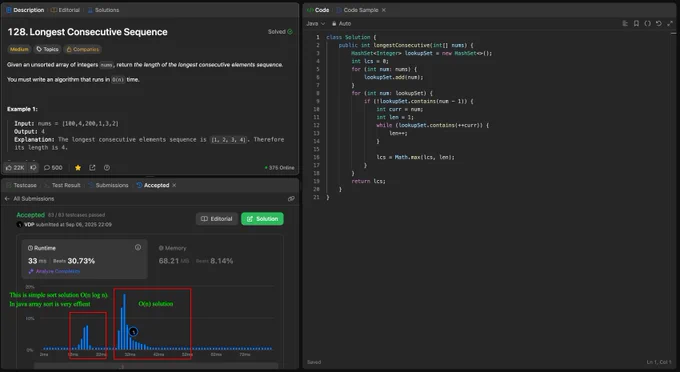Open the help question-mark icon under the description

point(107,167)
